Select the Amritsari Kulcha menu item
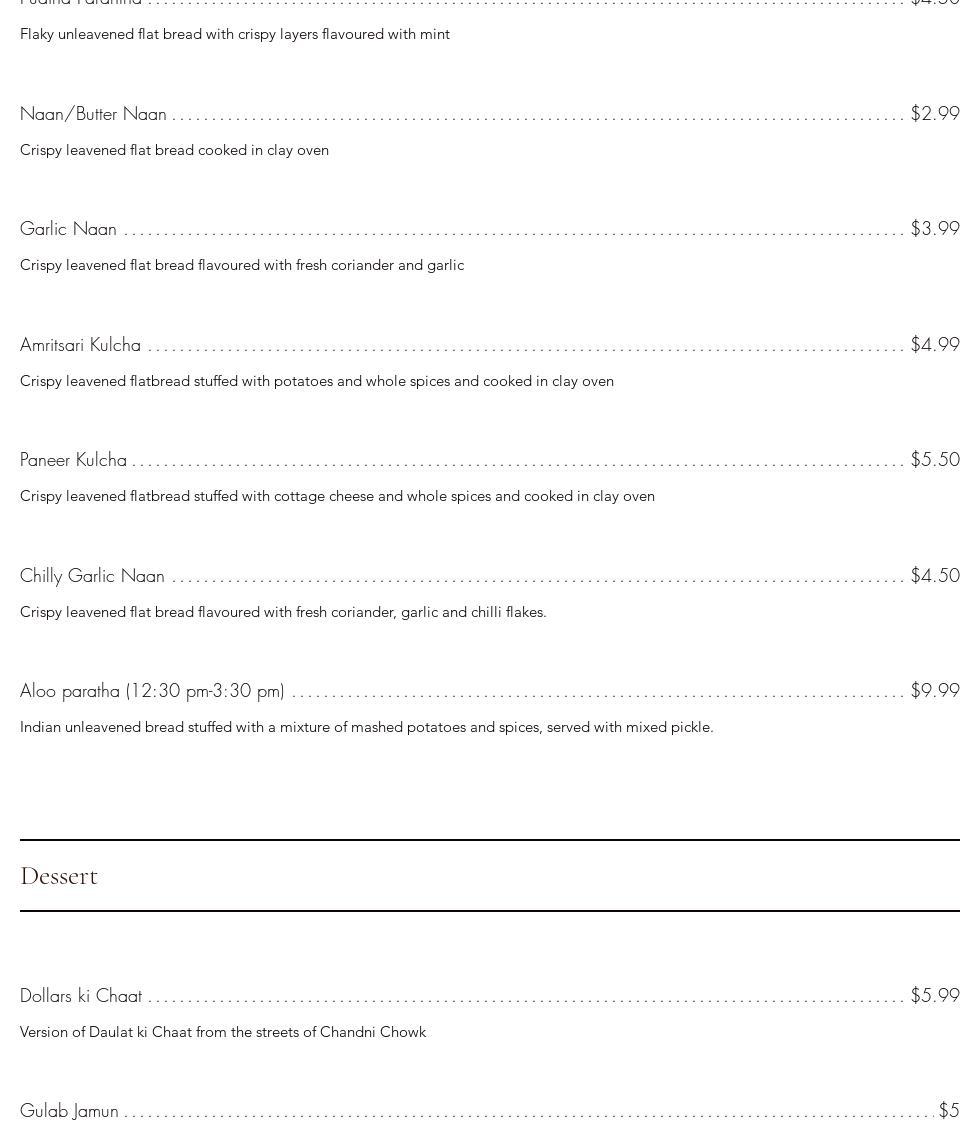Viewport: 965px width, 1136px height. pyautogui.click(x=80, y=345)
